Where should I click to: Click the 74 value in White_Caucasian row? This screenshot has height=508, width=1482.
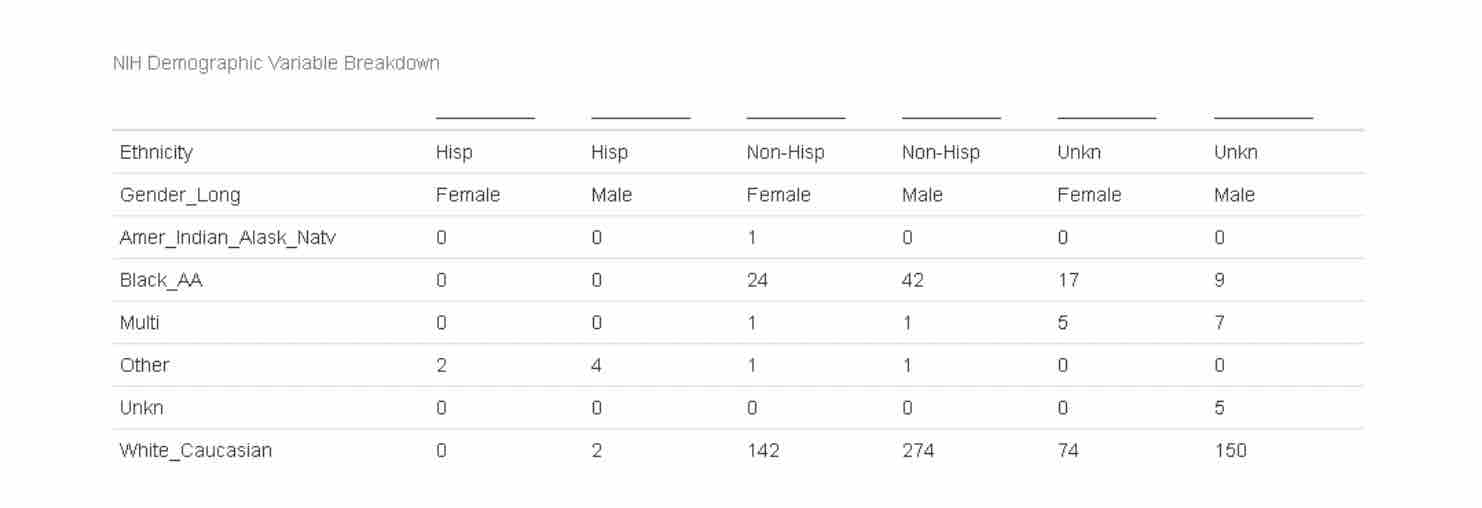[1069, 450]
